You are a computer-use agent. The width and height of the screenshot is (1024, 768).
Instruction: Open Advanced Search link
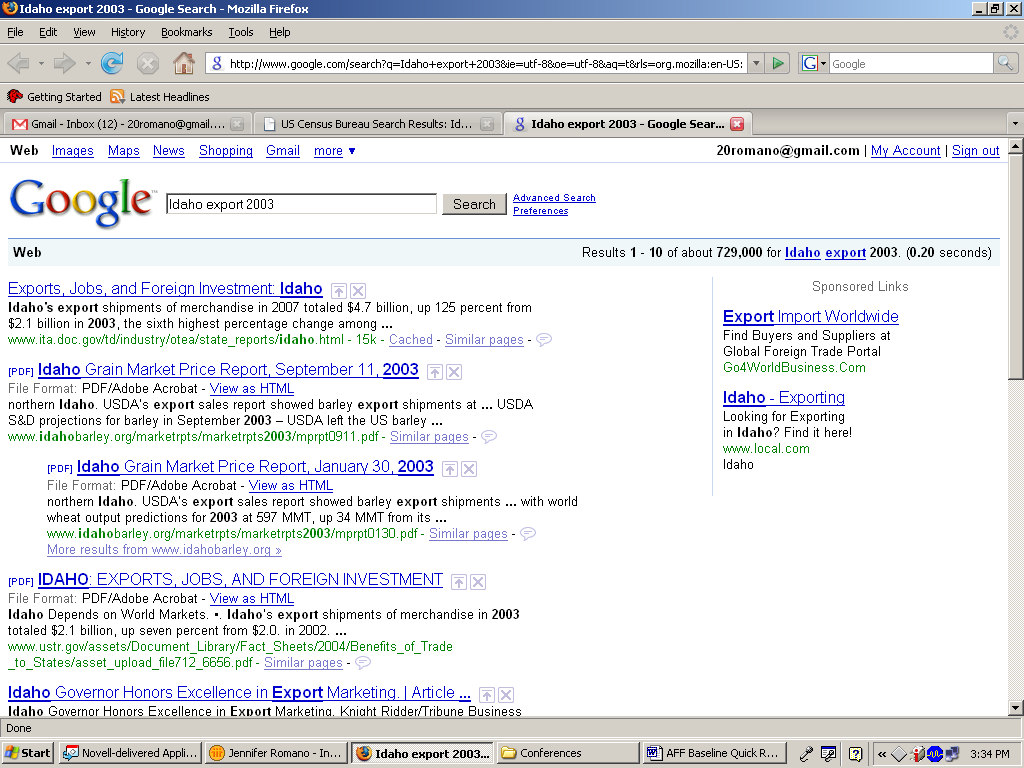coord(554,198)
